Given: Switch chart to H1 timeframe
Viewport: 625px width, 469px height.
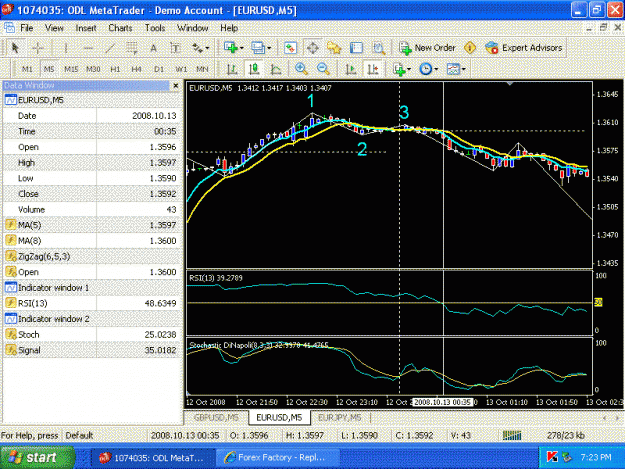Looking at the screenshot, I should click(x=115, y=69).
